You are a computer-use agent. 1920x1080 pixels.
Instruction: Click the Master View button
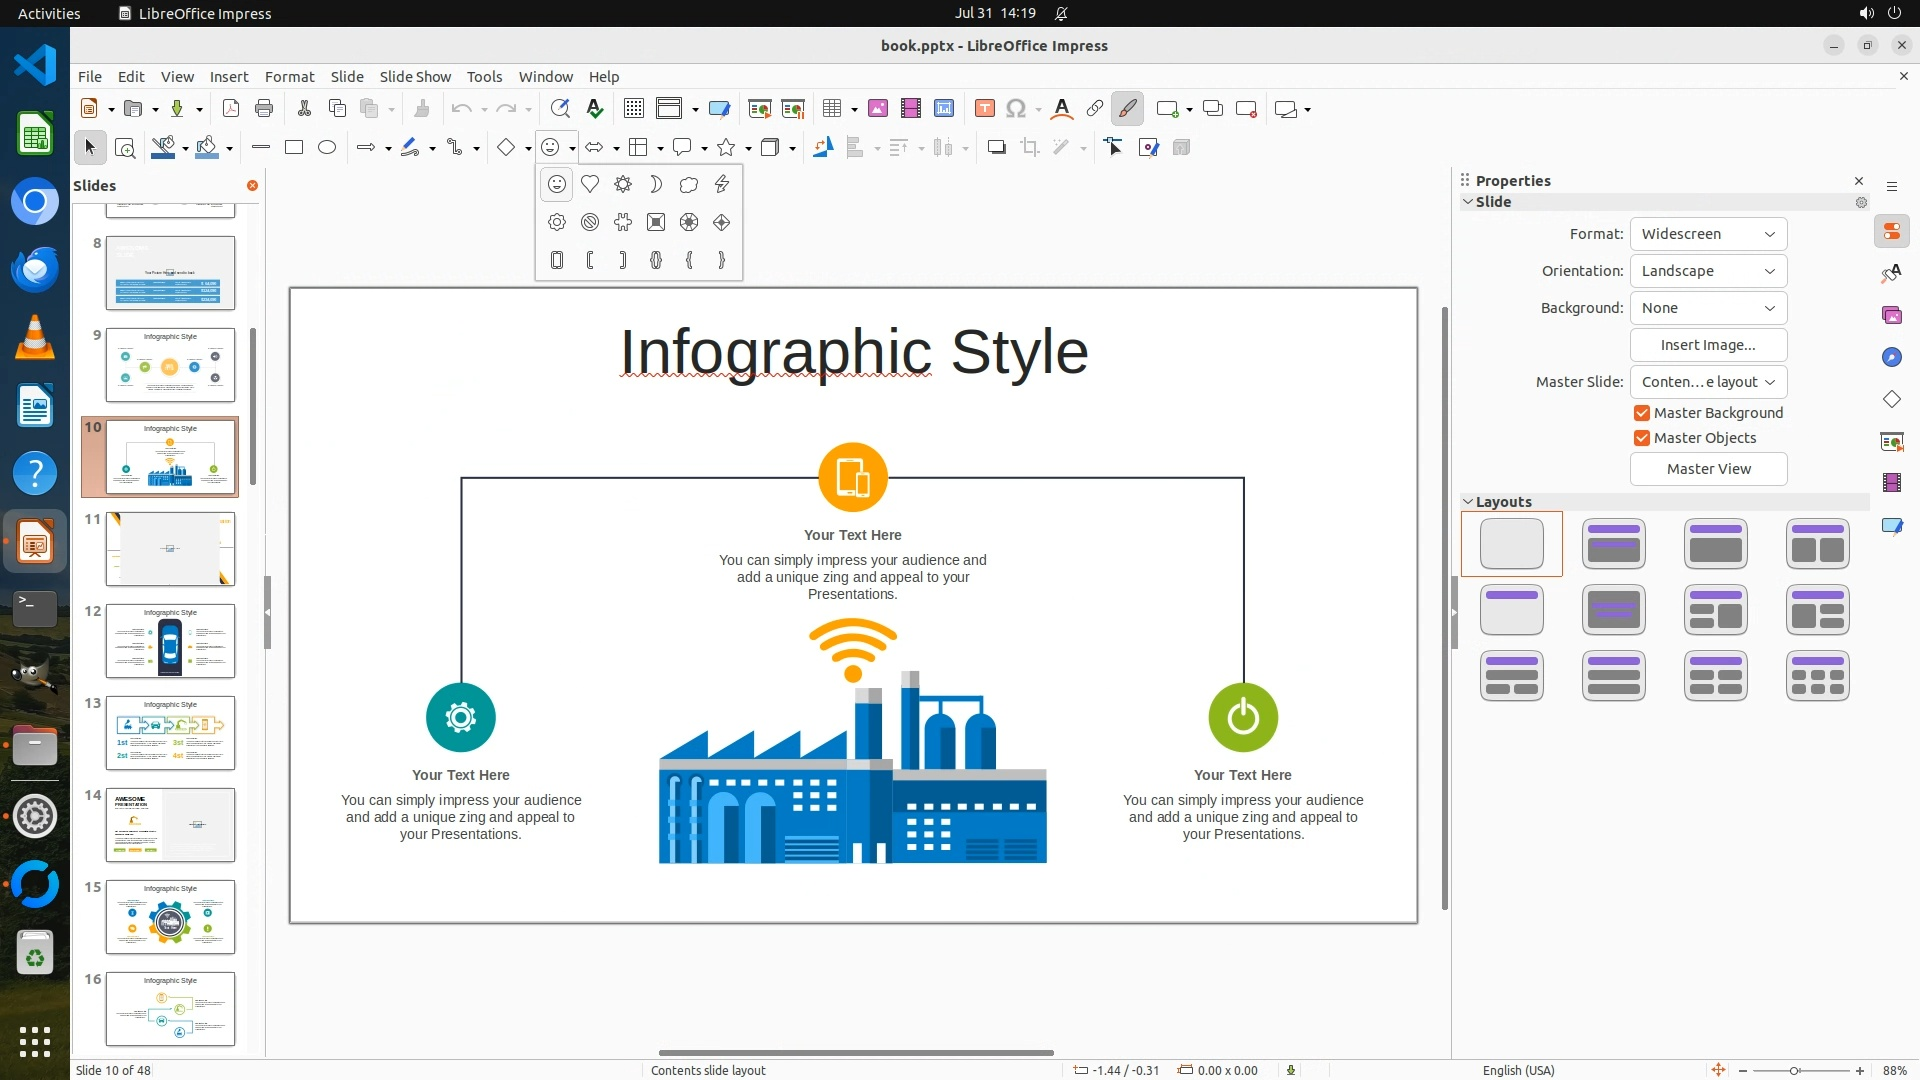click(1708, 469)
